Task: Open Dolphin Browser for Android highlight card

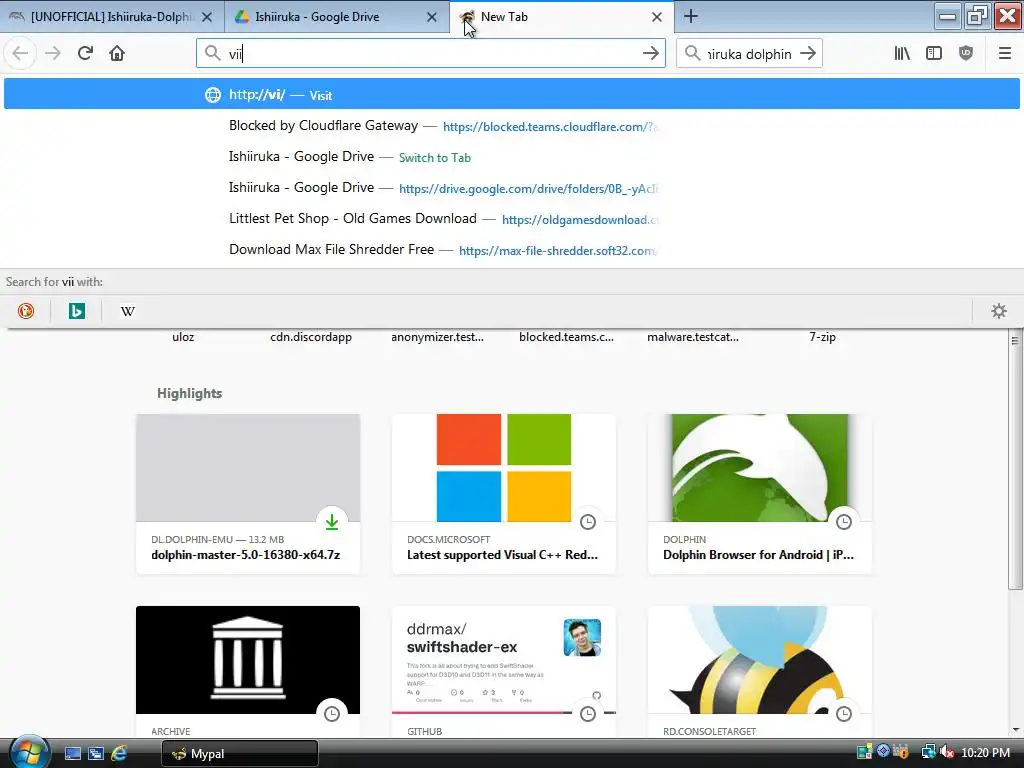Action: [x=760, y=494]
